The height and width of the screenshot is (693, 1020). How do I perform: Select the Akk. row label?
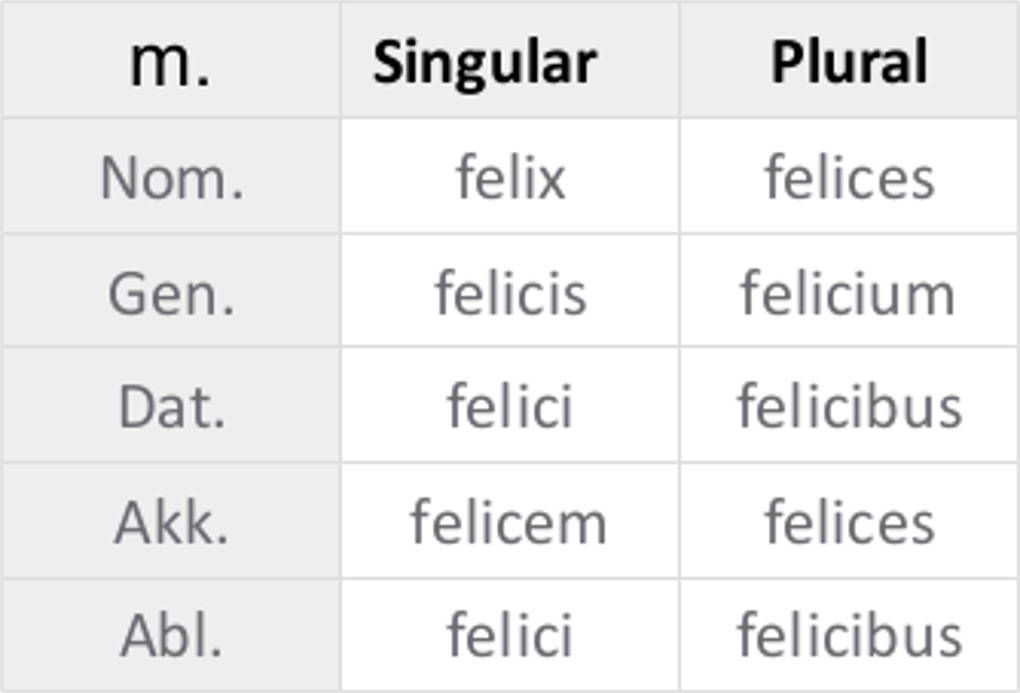(171, 522)
